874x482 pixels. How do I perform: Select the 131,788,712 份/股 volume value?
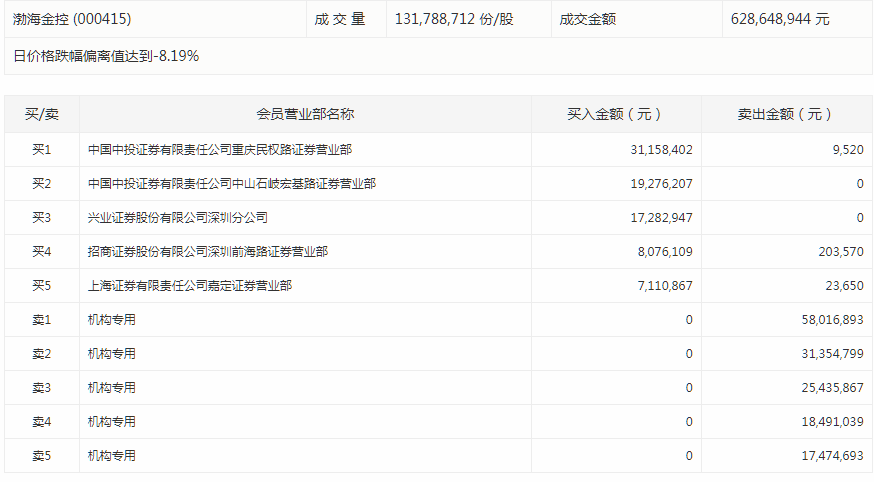coord(454,19)
